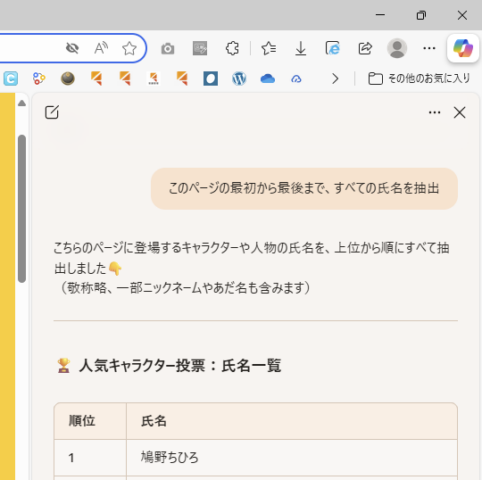Open Copilot pane more options ellipsis
482x480 pixels.
pyautogui.click(x=434, y=112)
